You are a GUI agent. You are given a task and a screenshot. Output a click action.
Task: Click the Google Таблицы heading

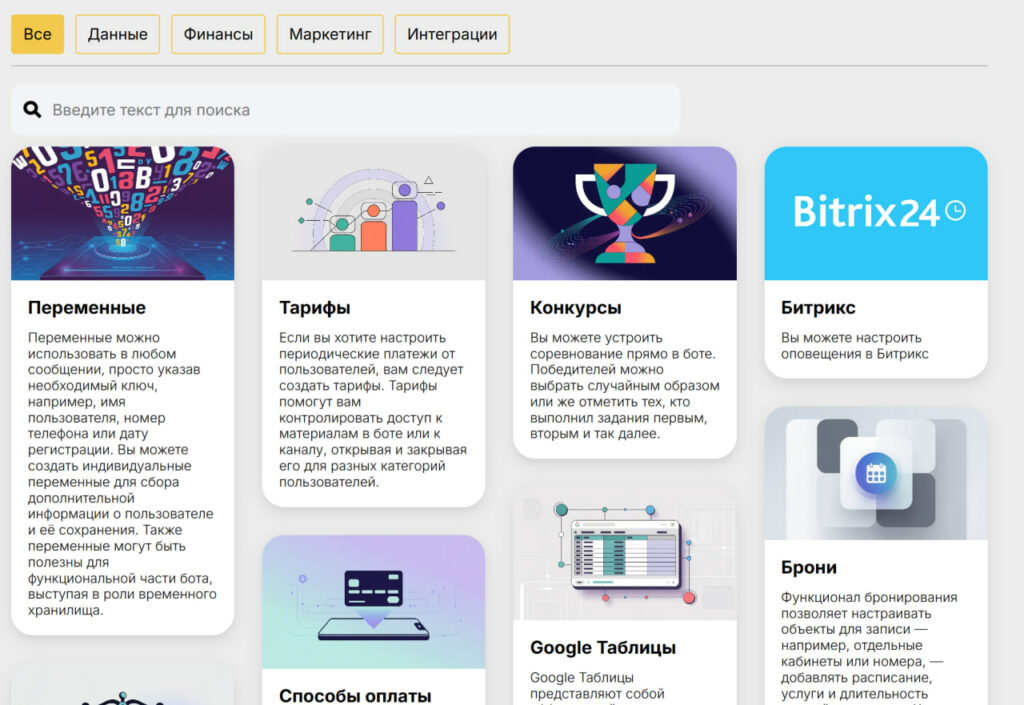pos(603,648)
